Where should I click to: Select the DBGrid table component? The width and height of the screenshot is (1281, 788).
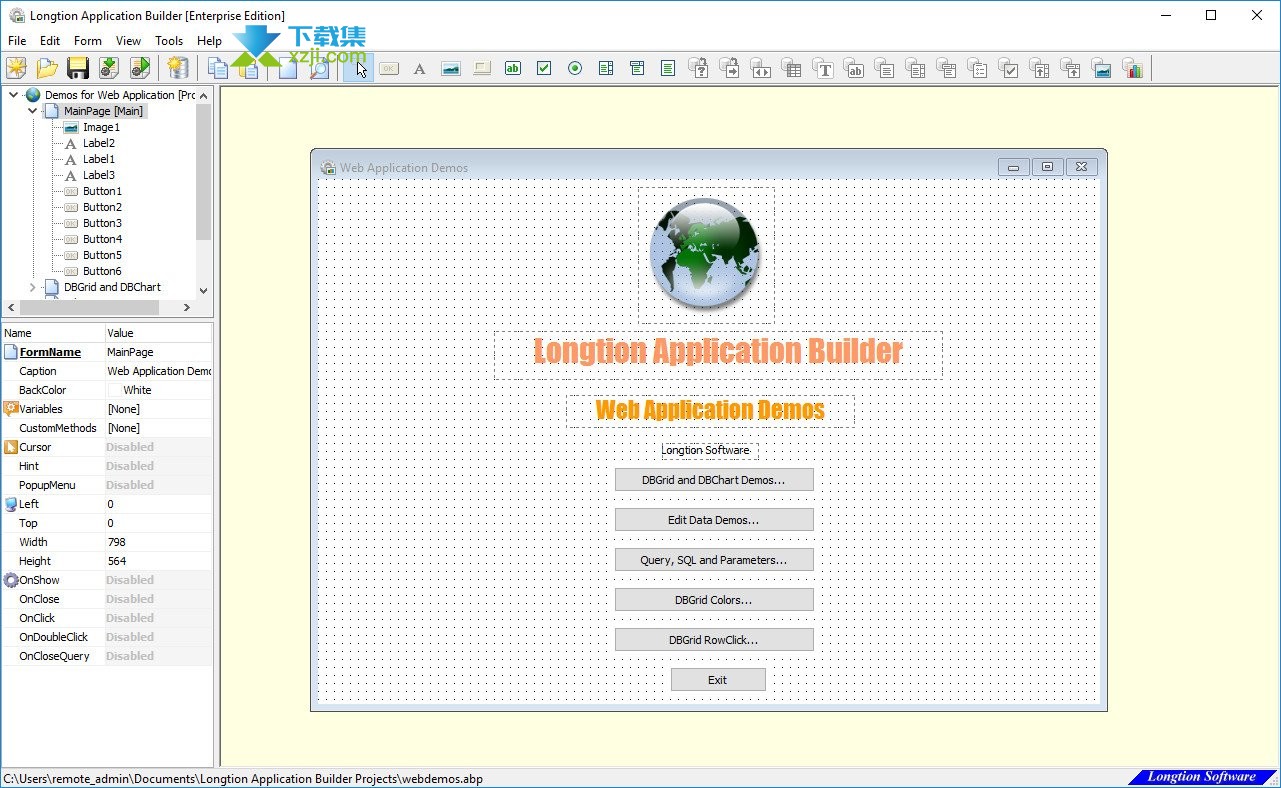792,68
